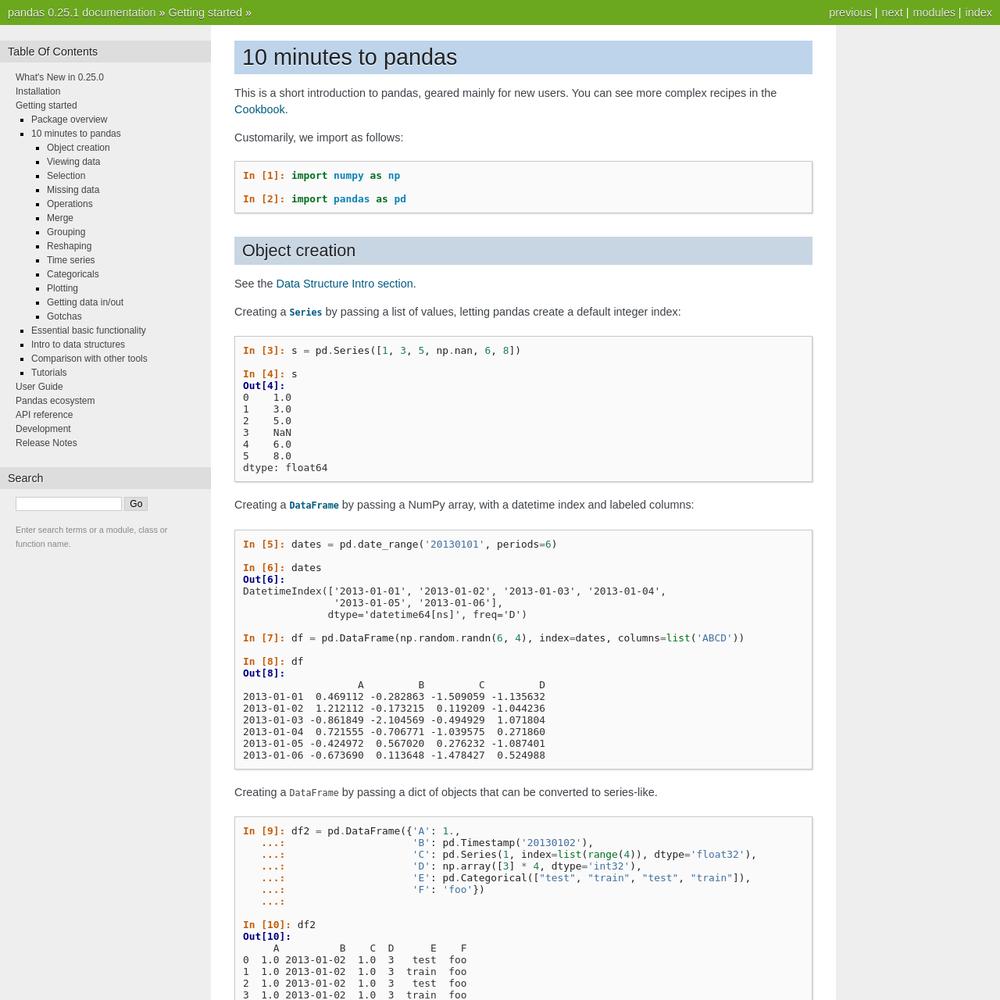Jump to Categoricals section
This screenshot has height=1000, width=1000.
[73, 274]
